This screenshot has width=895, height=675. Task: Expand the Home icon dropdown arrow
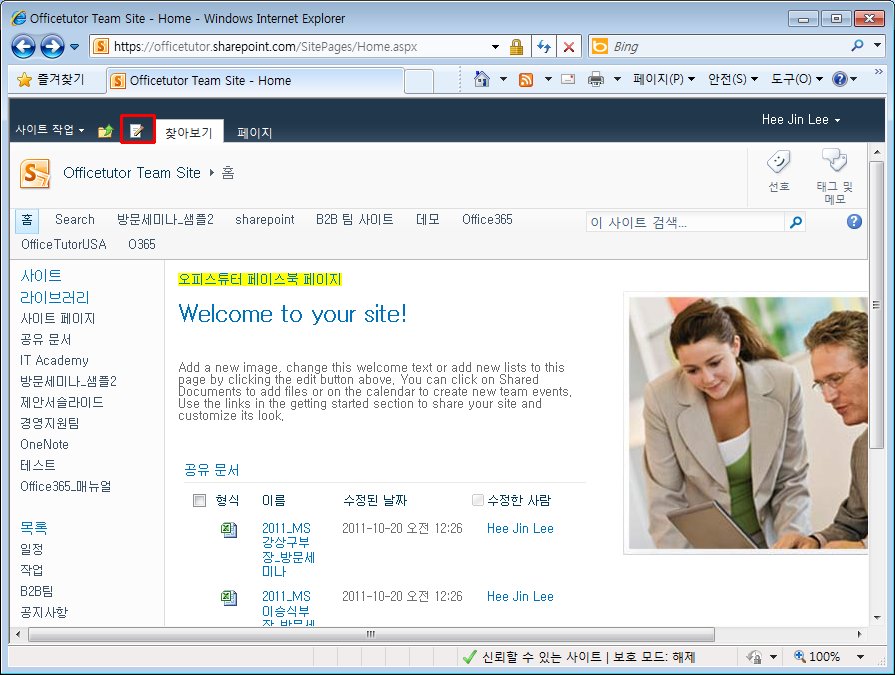pos(503,79)
